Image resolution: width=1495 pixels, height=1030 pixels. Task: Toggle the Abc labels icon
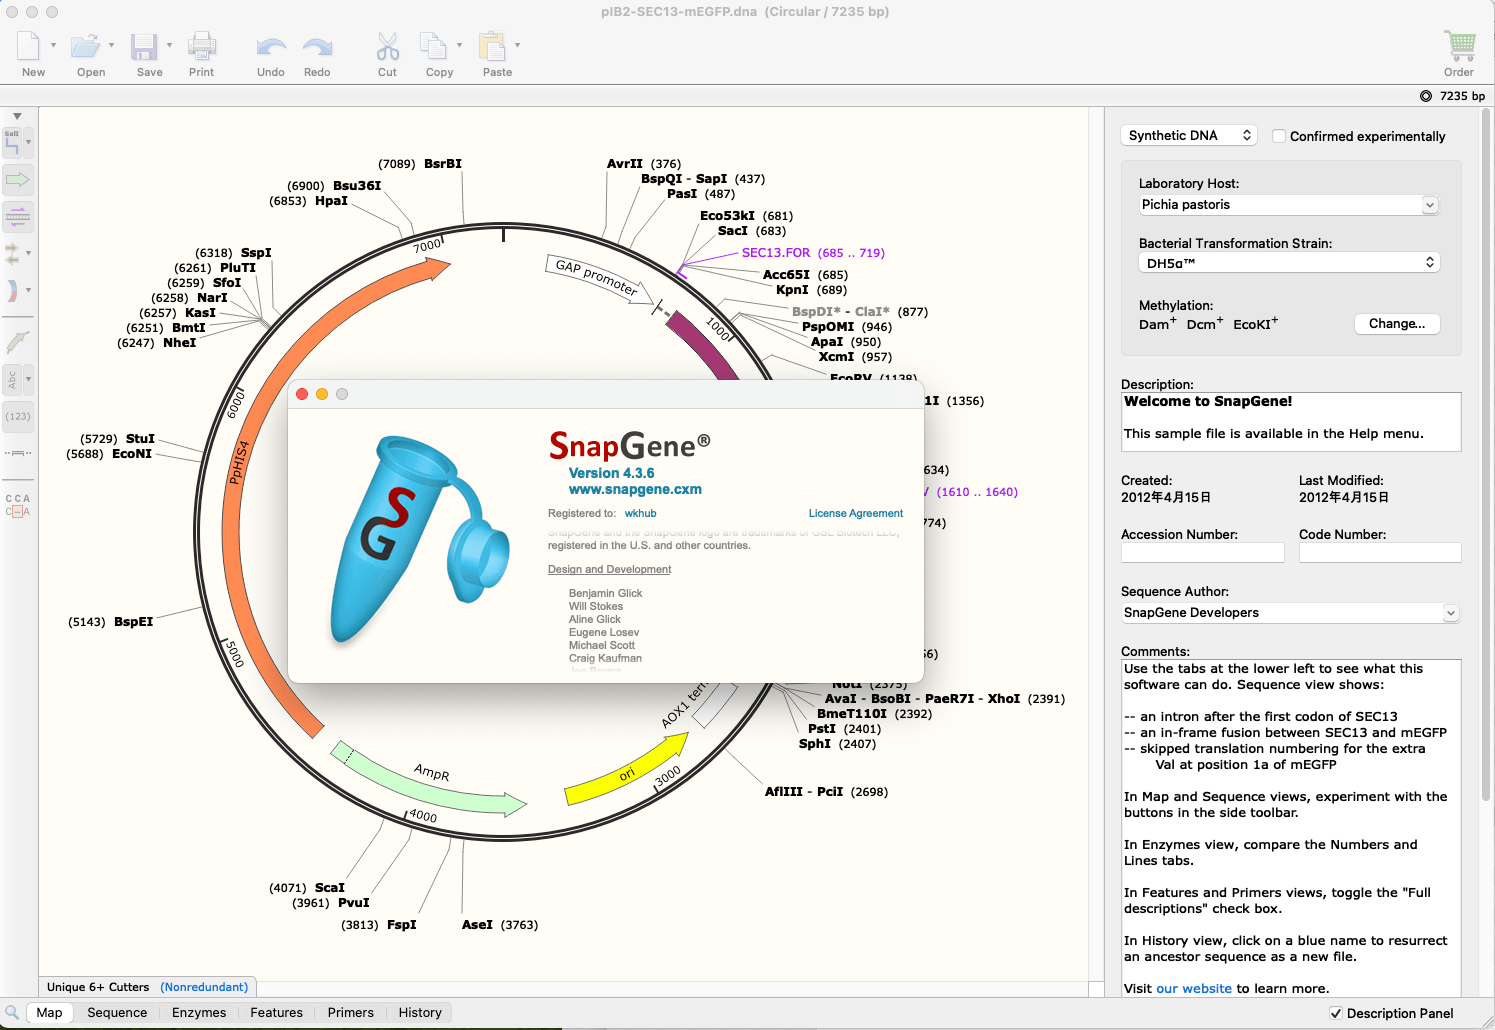[x=12, y=379]
